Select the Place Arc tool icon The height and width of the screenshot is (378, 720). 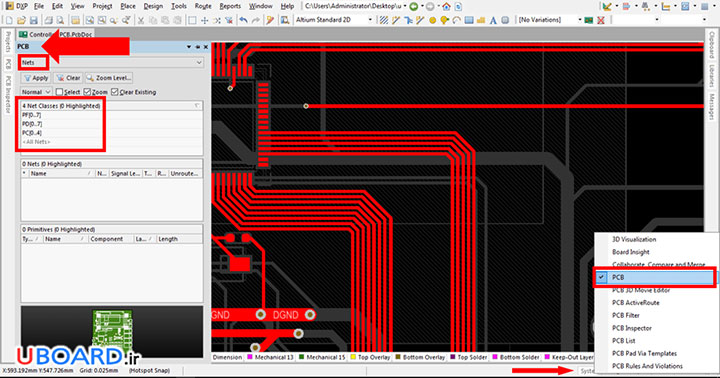pos(456,20)
